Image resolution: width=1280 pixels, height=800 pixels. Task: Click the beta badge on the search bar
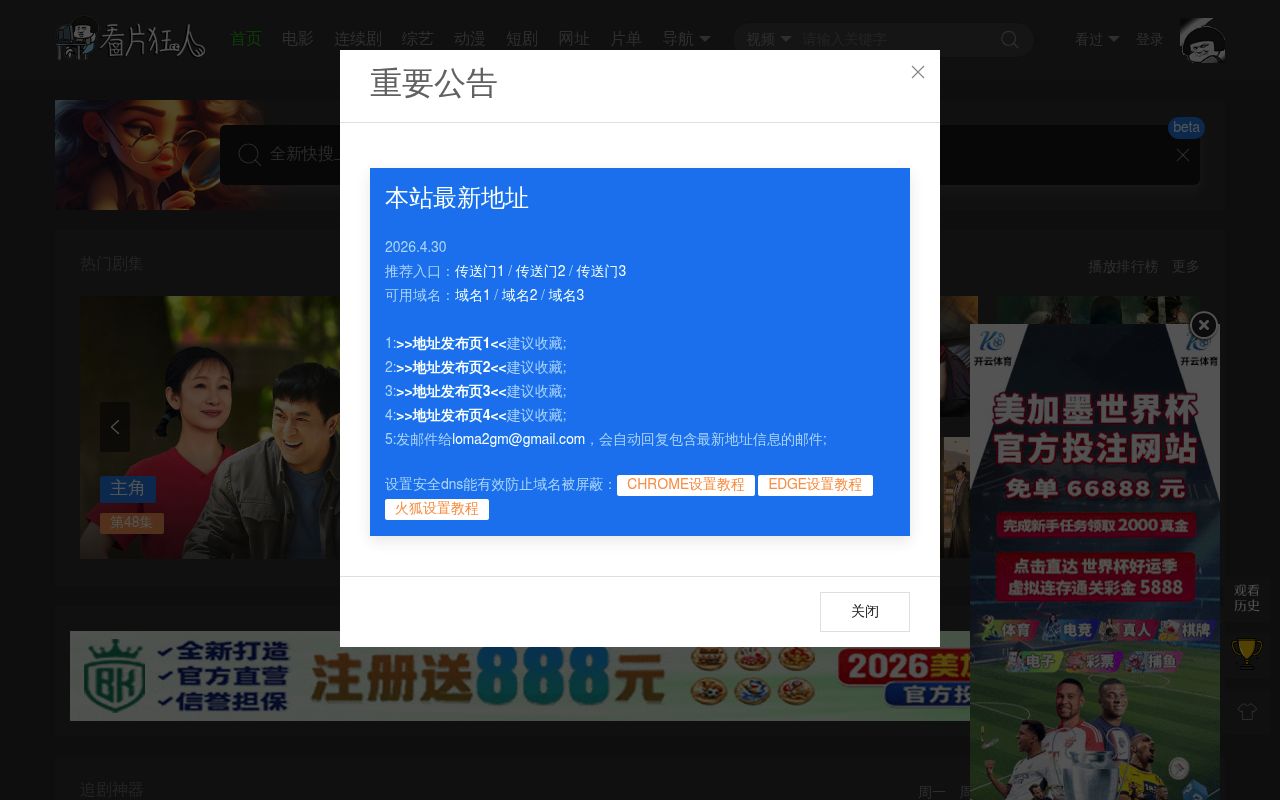[1187, 127]
